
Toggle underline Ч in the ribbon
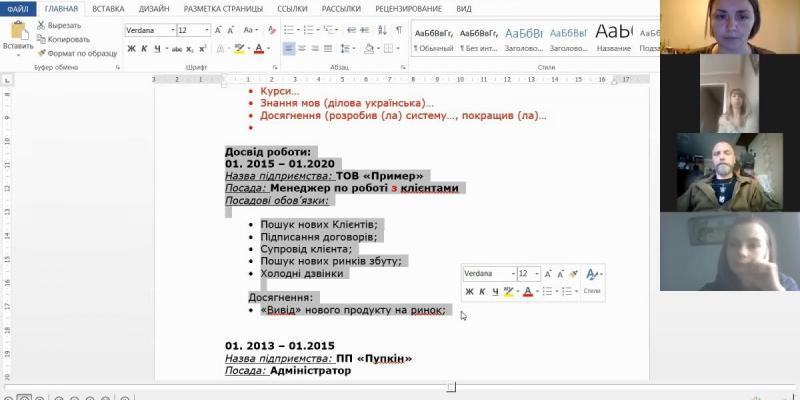click(x=158, y=48)
